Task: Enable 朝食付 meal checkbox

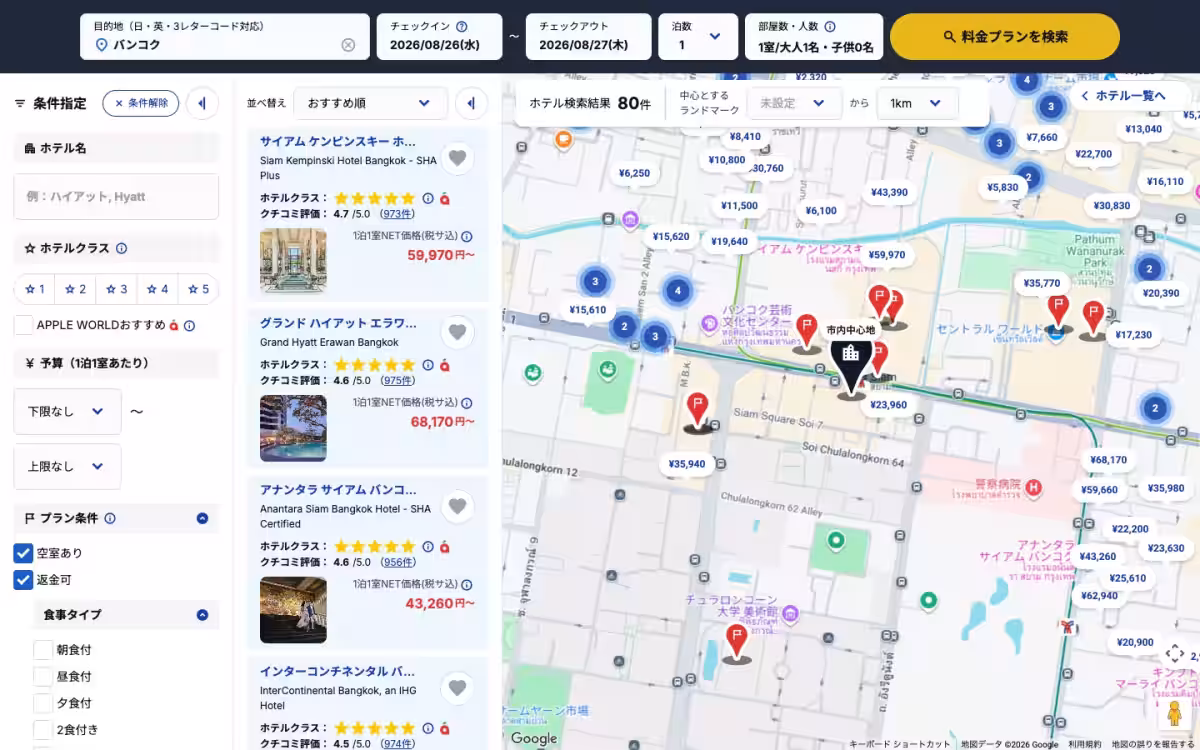Action: tap(43, 650)
